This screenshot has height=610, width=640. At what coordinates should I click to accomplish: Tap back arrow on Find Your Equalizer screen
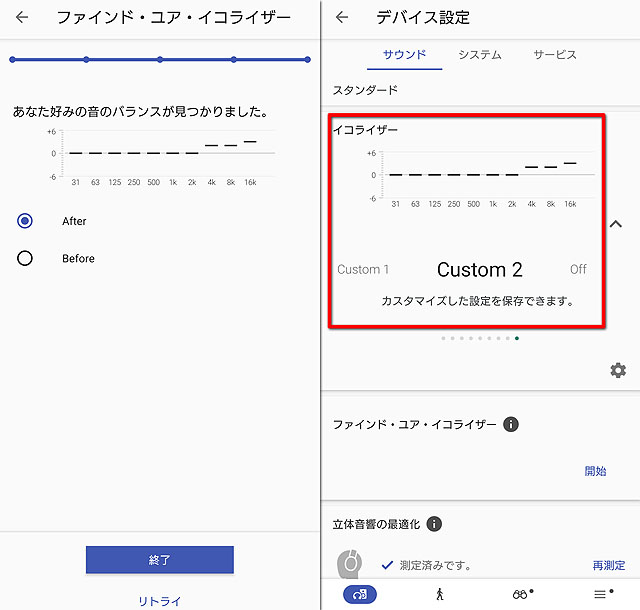22,18
